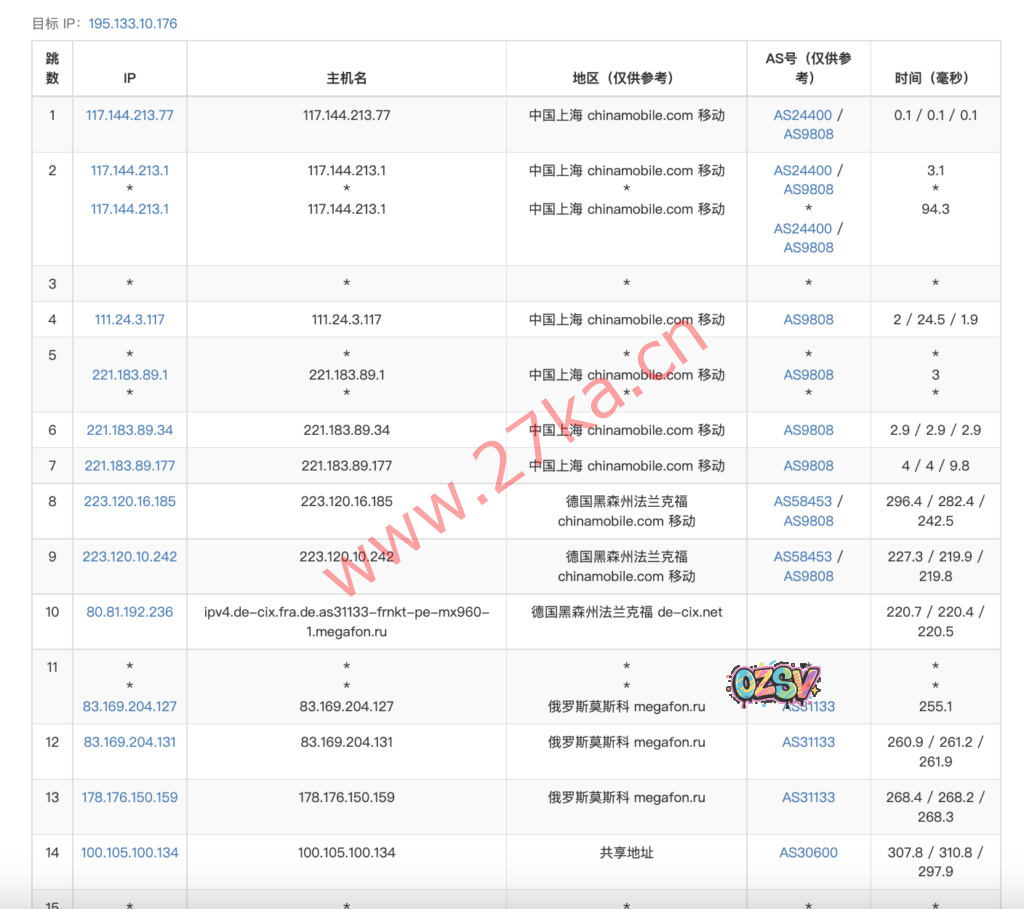Viewport: 1024px width, 909px height.
Task: Click the OZSV graffiti logo sticker
Action: point(772,684)
